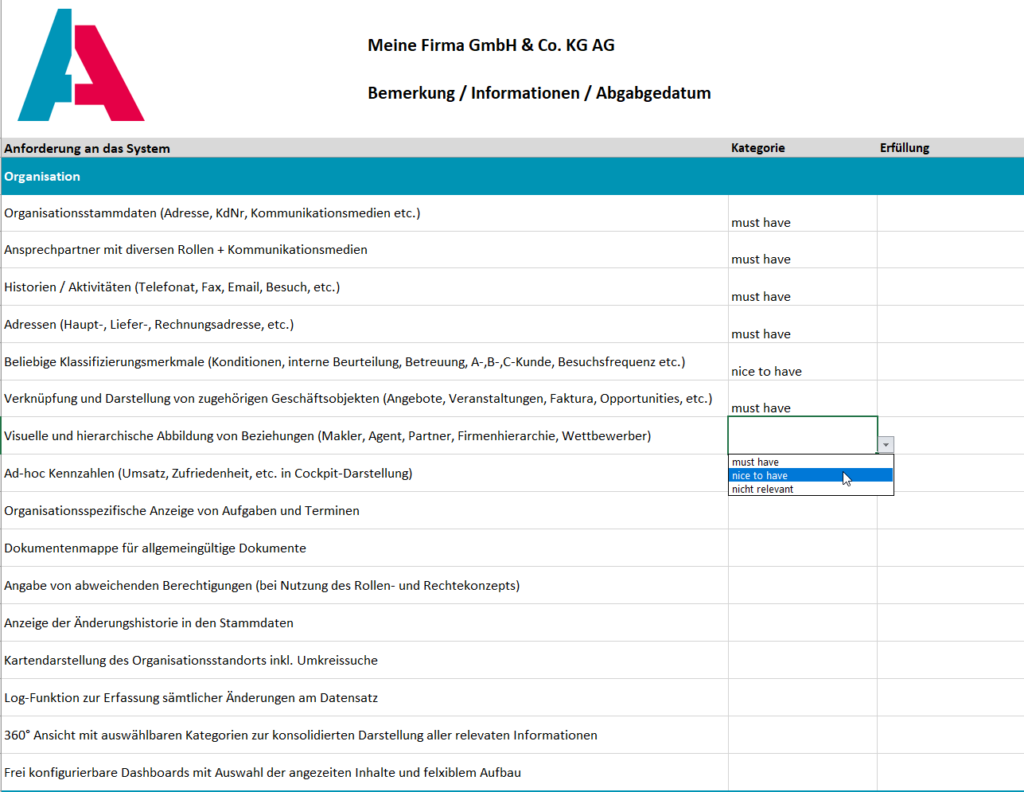
Task: Select Erfüllung cell for 360° Ansicht row
Action: point(950,735)
